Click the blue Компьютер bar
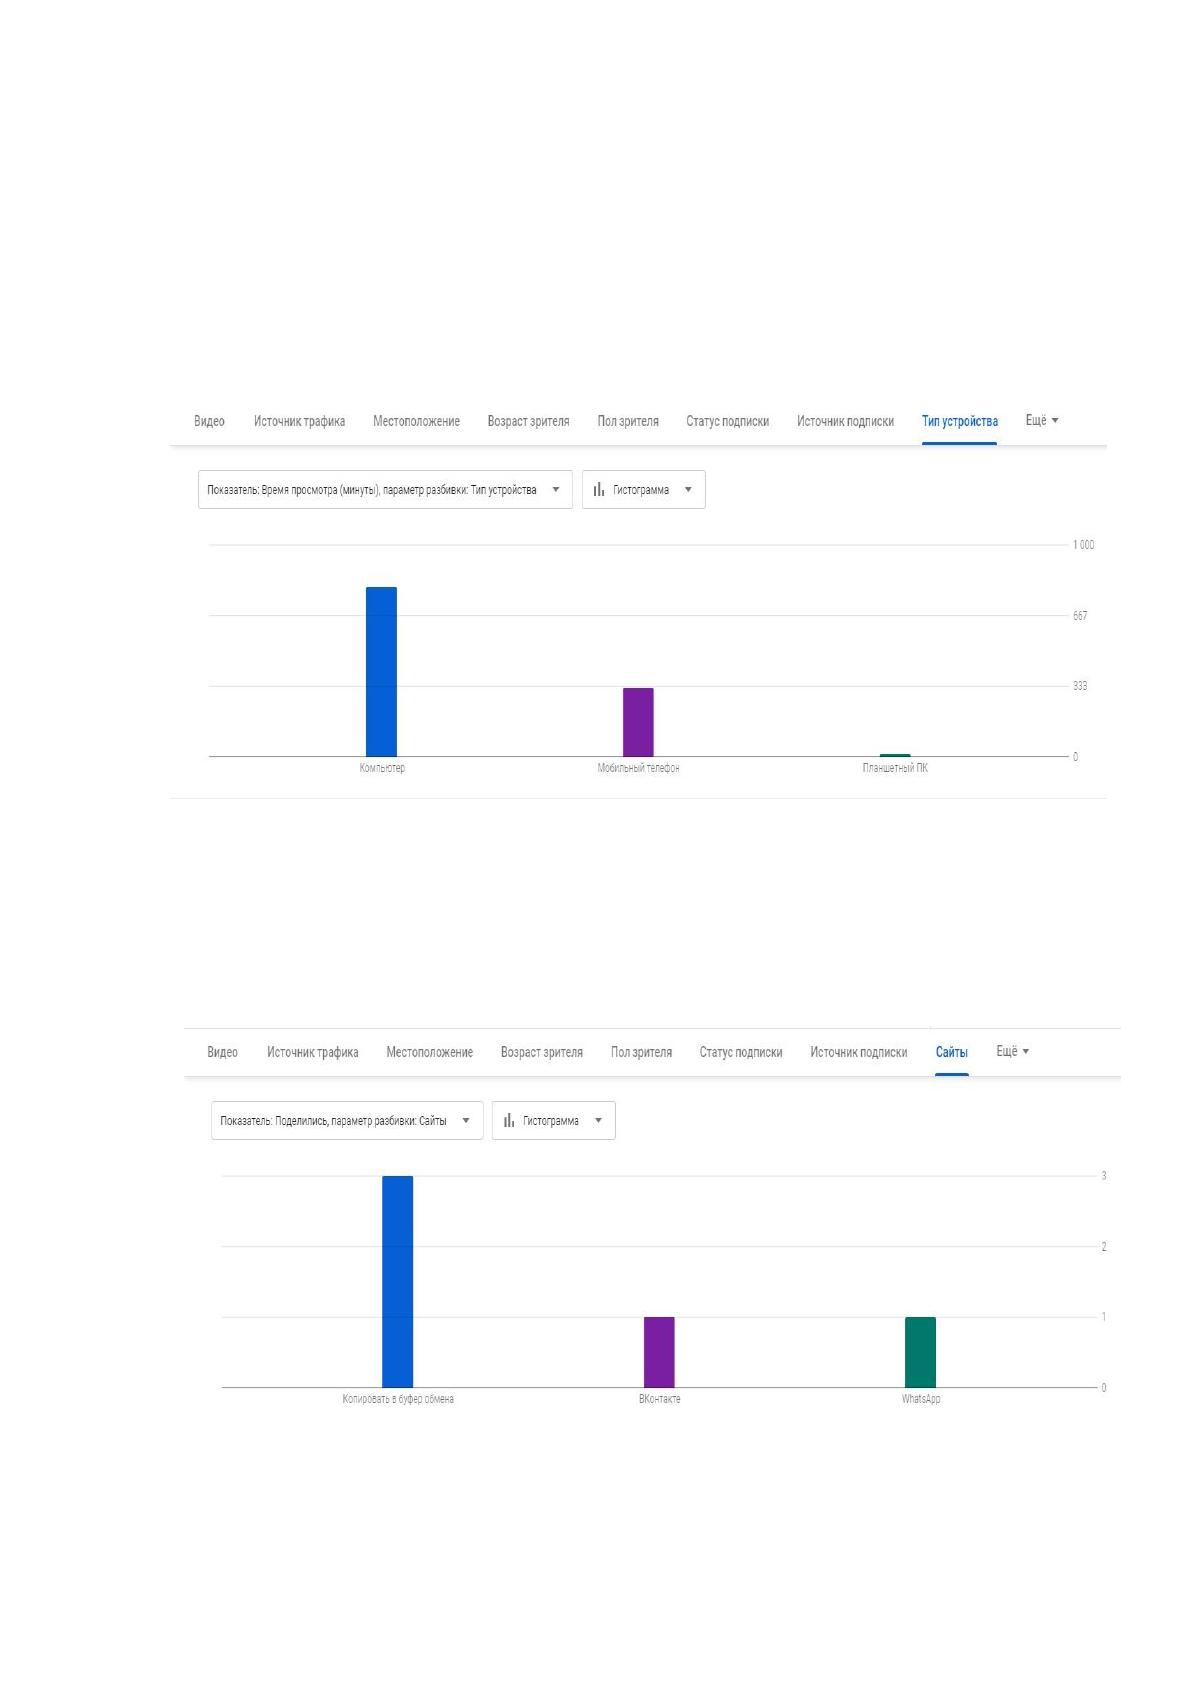Viewport: 1191px width, 1684px height. click(x=381, y=672)
